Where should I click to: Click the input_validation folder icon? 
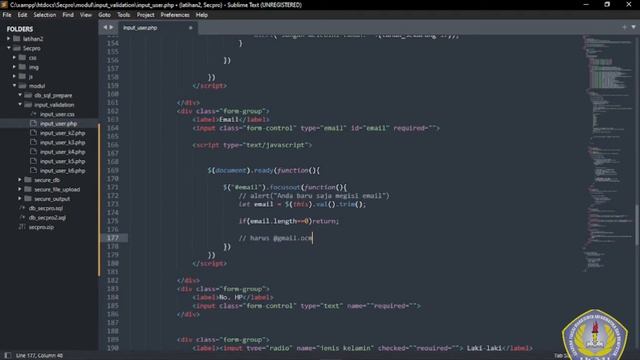click(28, 104)
